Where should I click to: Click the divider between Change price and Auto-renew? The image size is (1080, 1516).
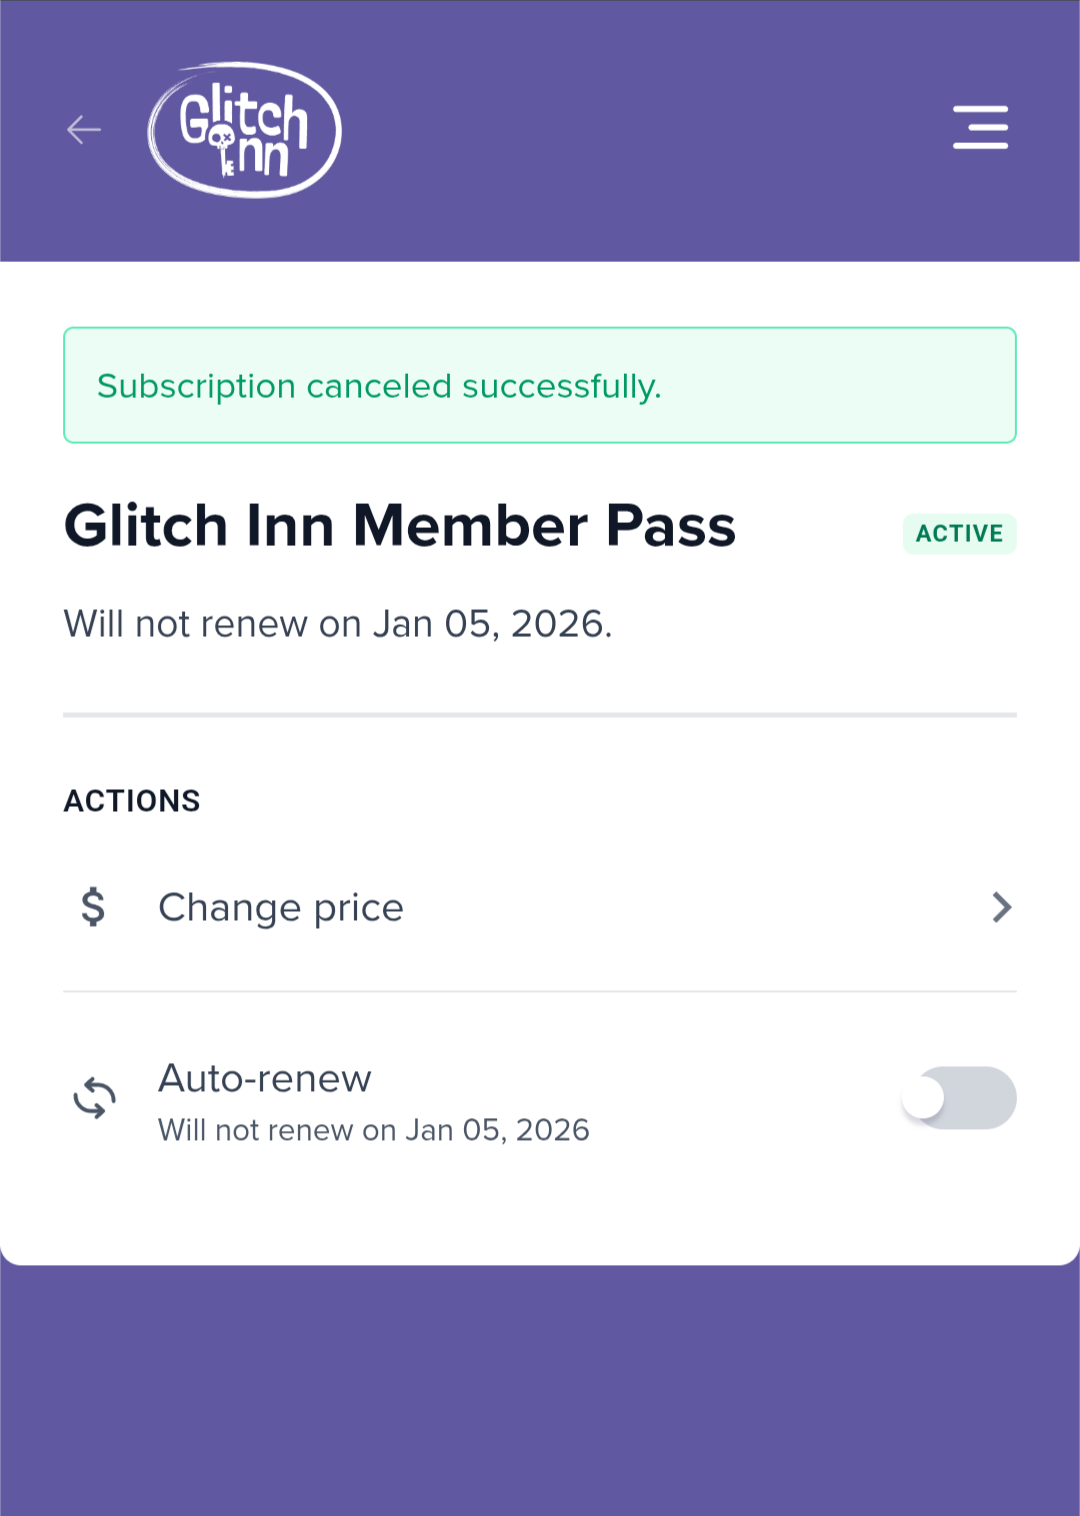click(x=540, y=992)
